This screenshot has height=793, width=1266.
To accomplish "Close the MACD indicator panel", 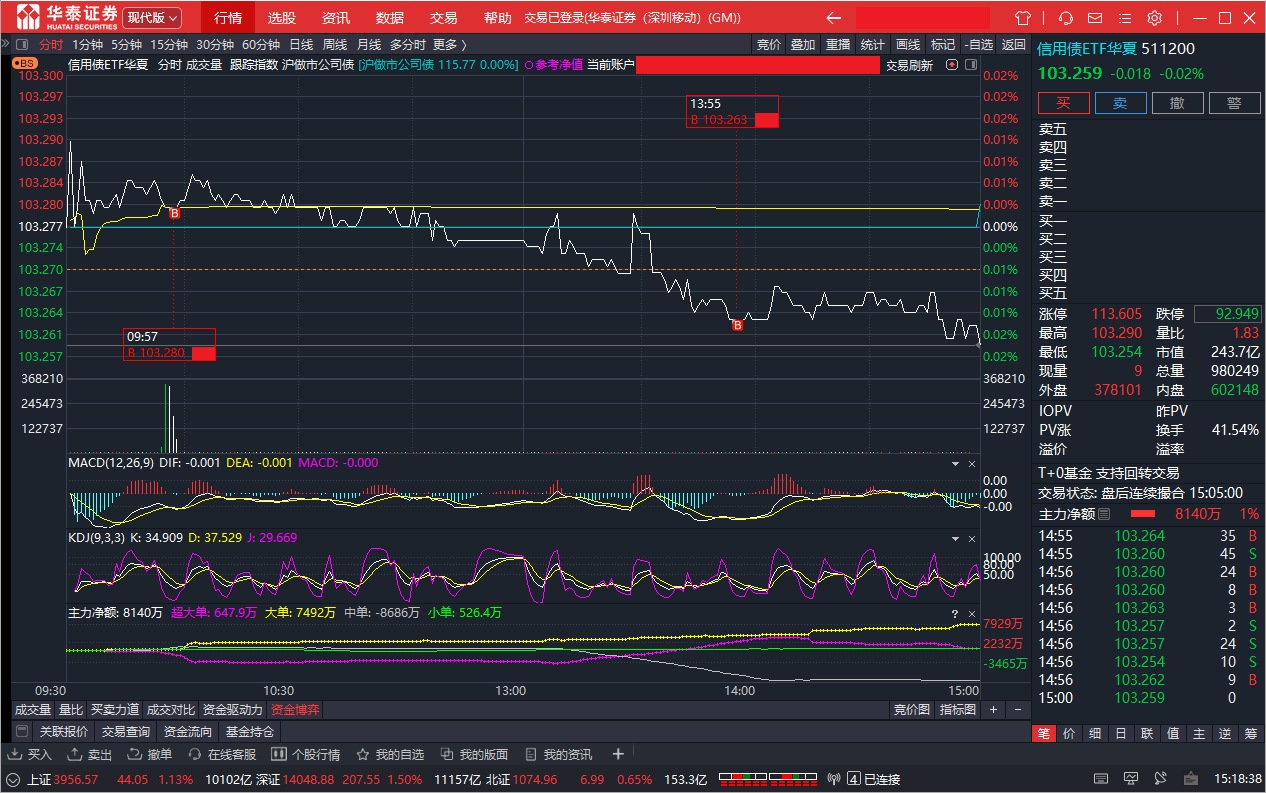I will click(x=972, y=464).
